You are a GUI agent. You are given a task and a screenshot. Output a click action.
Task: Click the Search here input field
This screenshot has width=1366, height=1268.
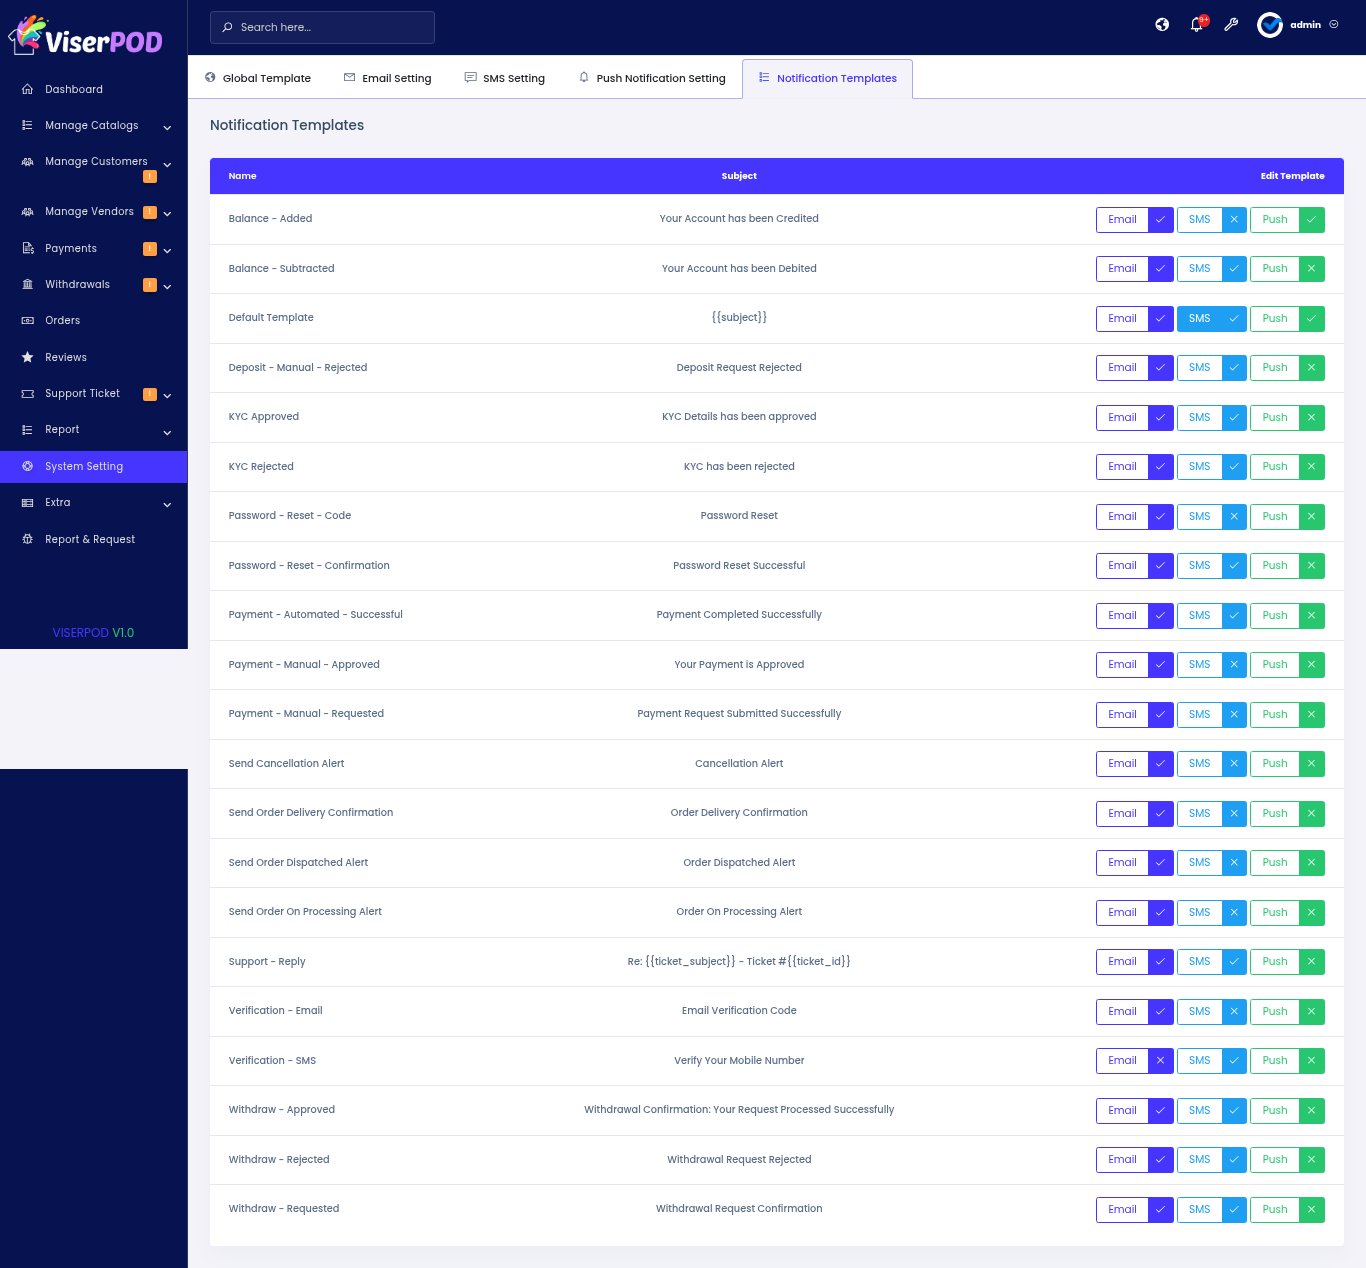pyautogui.click(x=322, y=27)
